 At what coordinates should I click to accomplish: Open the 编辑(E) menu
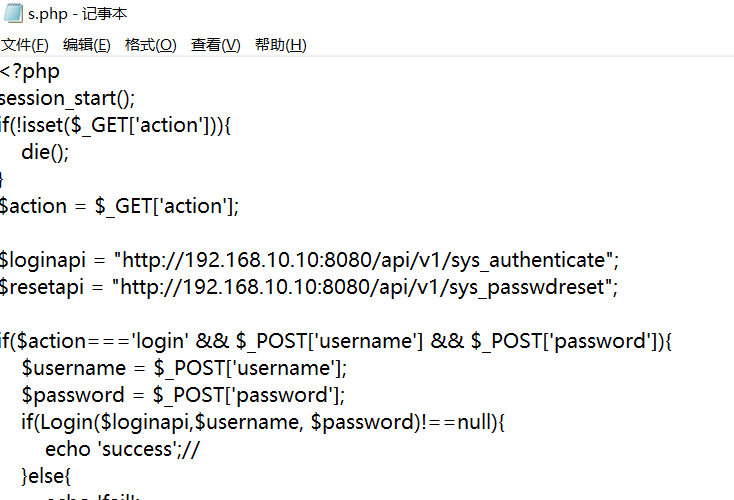pyautogui.click(x=86, y=45)
